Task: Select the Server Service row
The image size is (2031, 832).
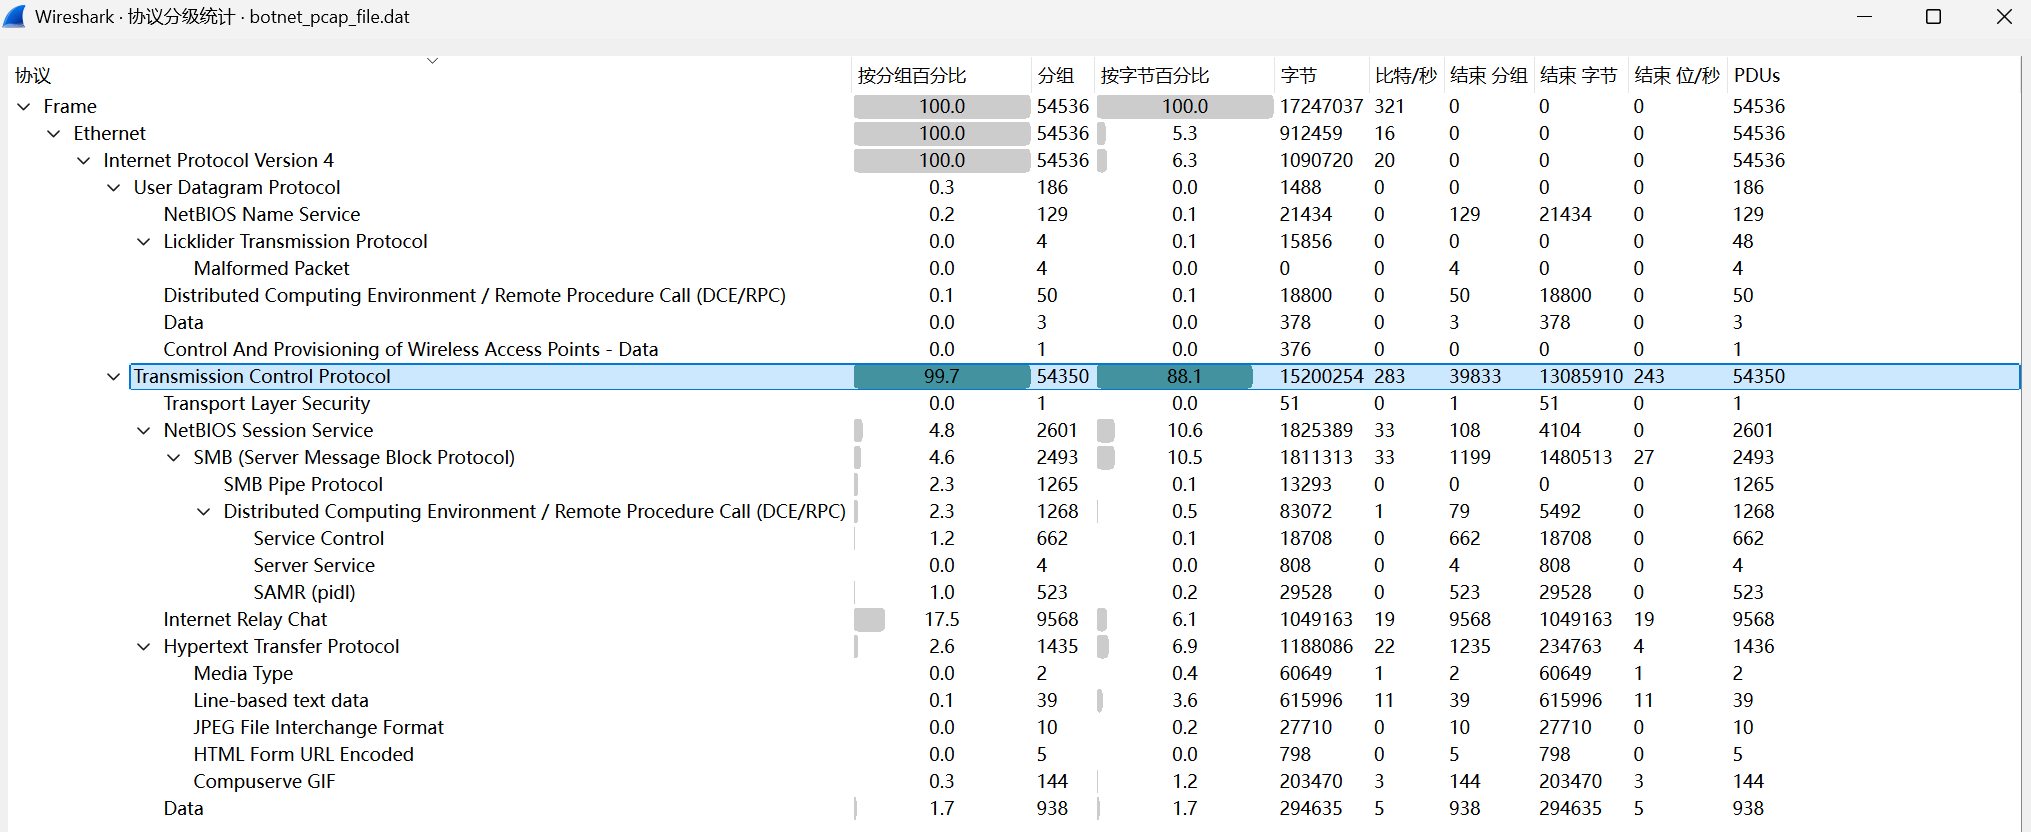Action: coord(1015,565)
